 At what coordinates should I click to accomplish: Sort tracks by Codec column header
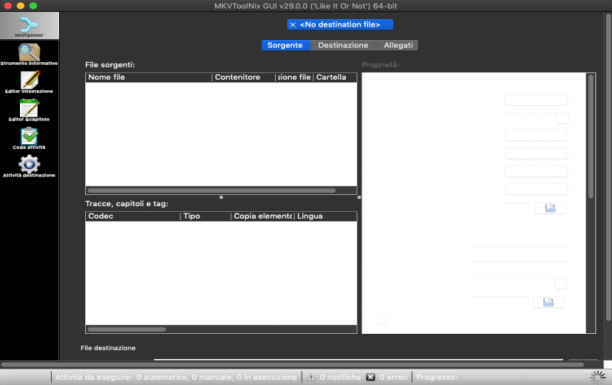pyautogui.click(x=133, y=216)
